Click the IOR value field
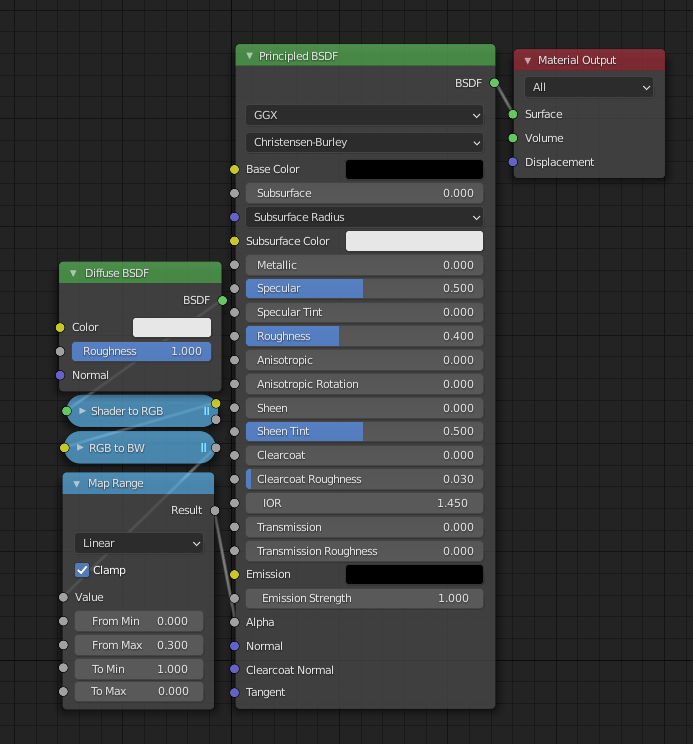The width and height of the screenshot is (693, 744). pyautogui.click(x=364, y=503)
